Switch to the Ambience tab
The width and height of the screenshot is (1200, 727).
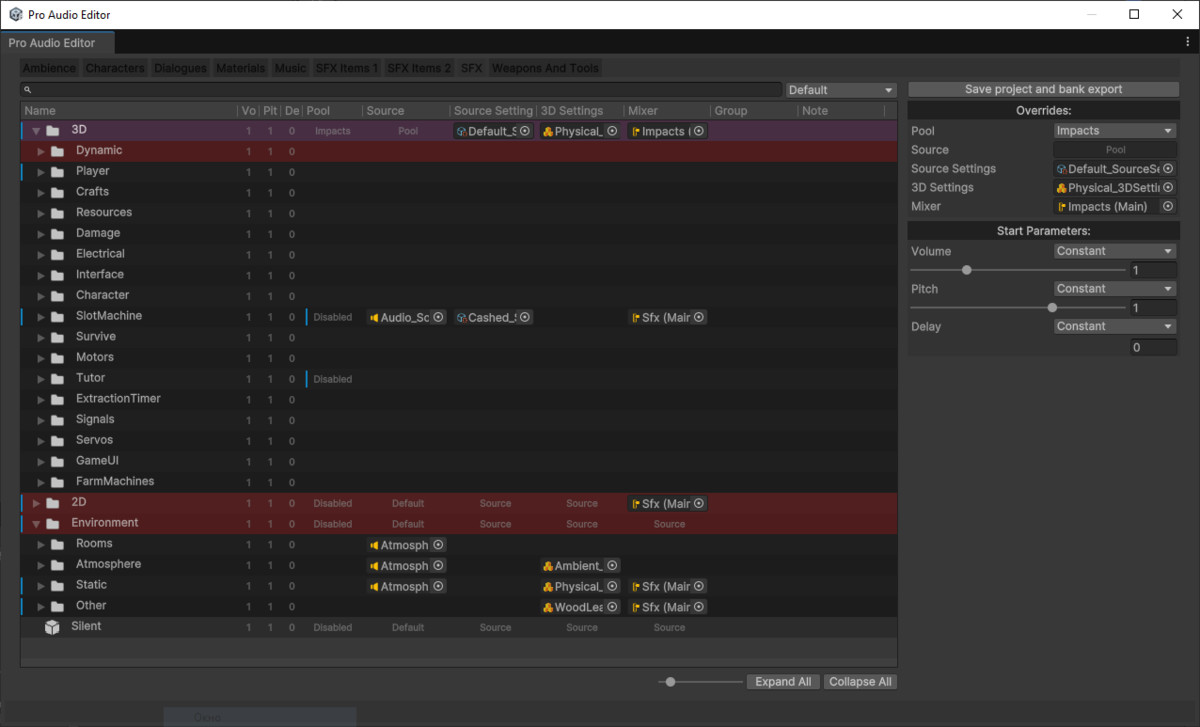[48, 67]
